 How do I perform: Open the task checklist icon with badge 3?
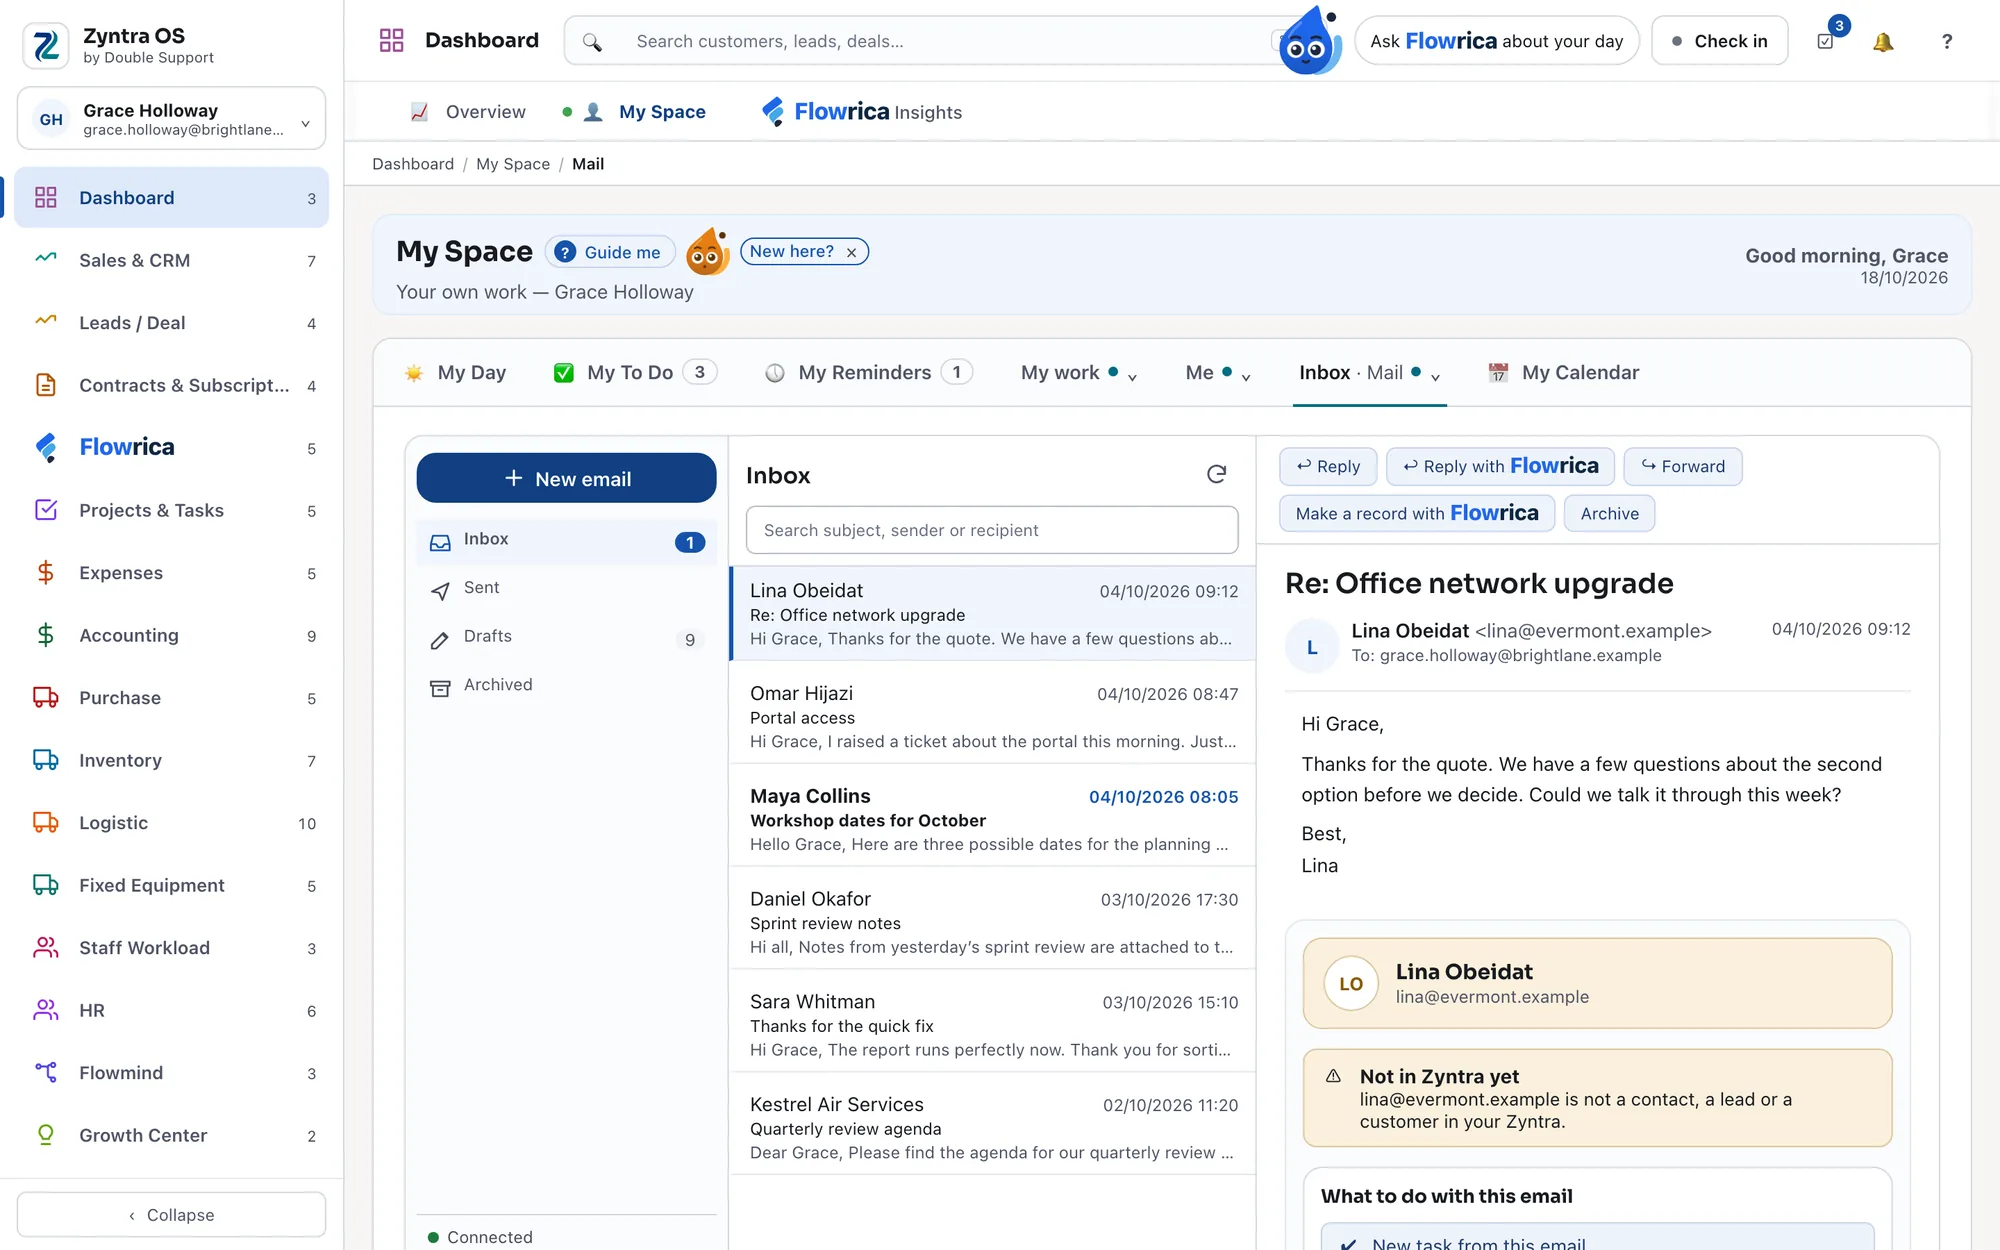coord(1826,41)
